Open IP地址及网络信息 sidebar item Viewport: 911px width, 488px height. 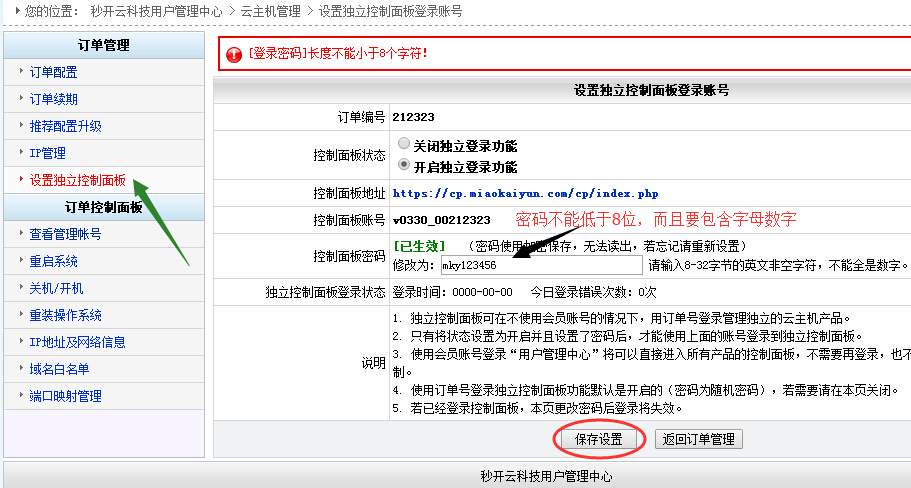(x=77, y=342)
